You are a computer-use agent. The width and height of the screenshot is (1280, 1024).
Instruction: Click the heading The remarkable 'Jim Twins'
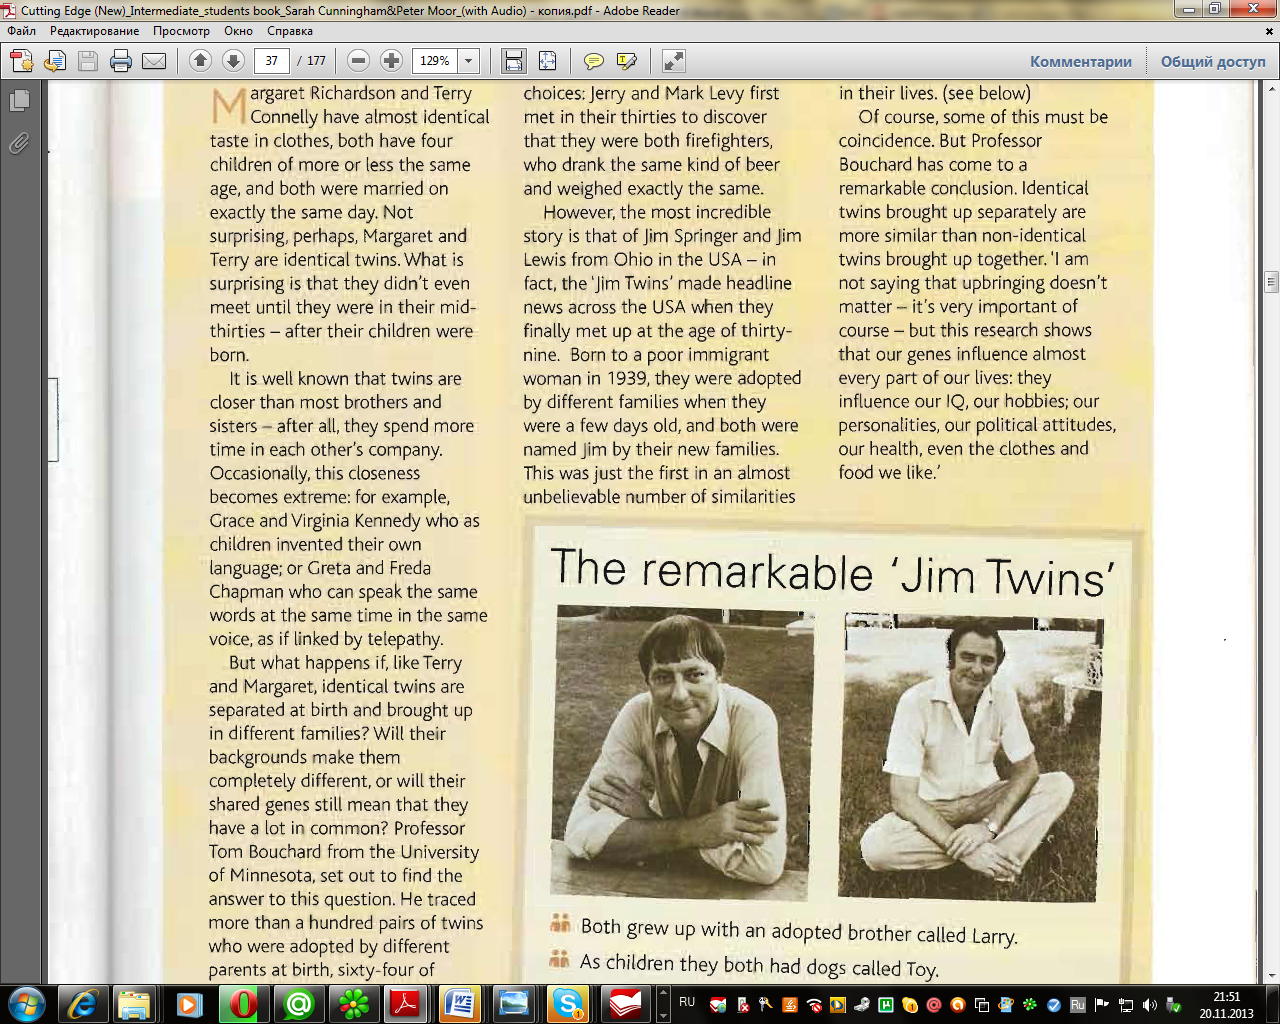click(x=832, y=572)
